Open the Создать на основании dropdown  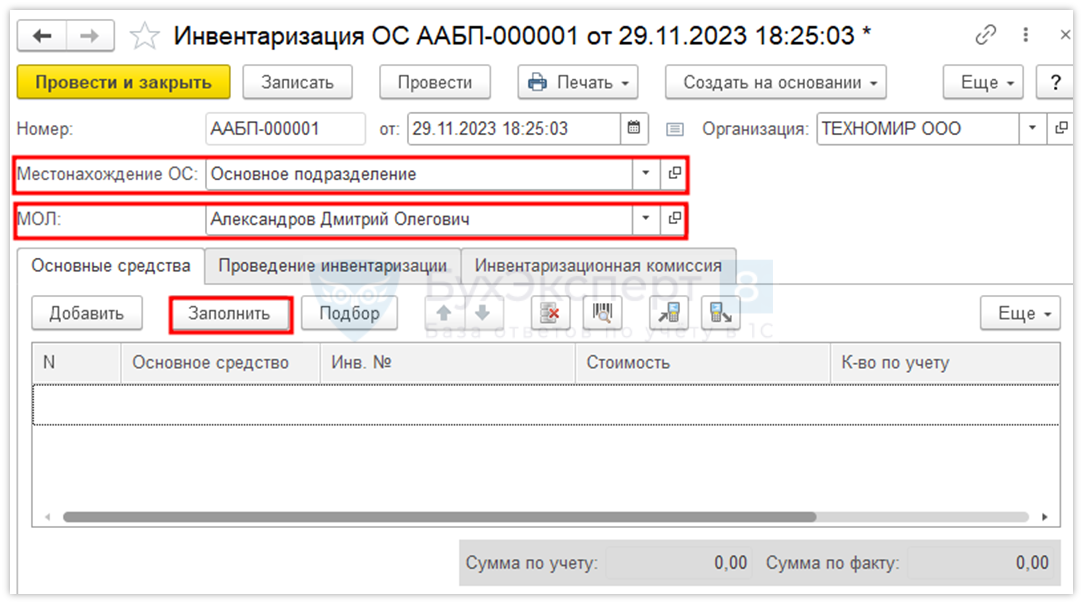(776, 82)
